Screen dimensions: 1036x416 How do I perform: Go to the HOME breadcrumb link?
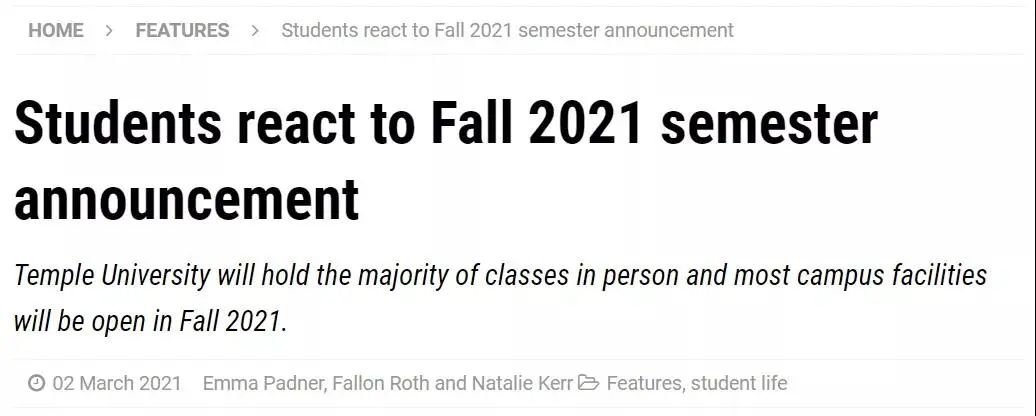click(56, 30)
